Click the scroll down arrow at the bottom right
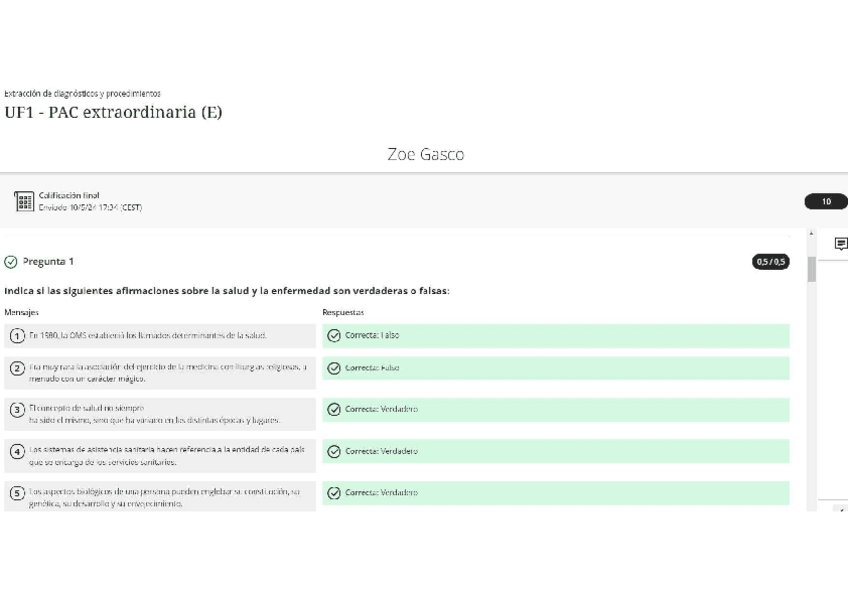The image size is (848, 599). point(843,508)
